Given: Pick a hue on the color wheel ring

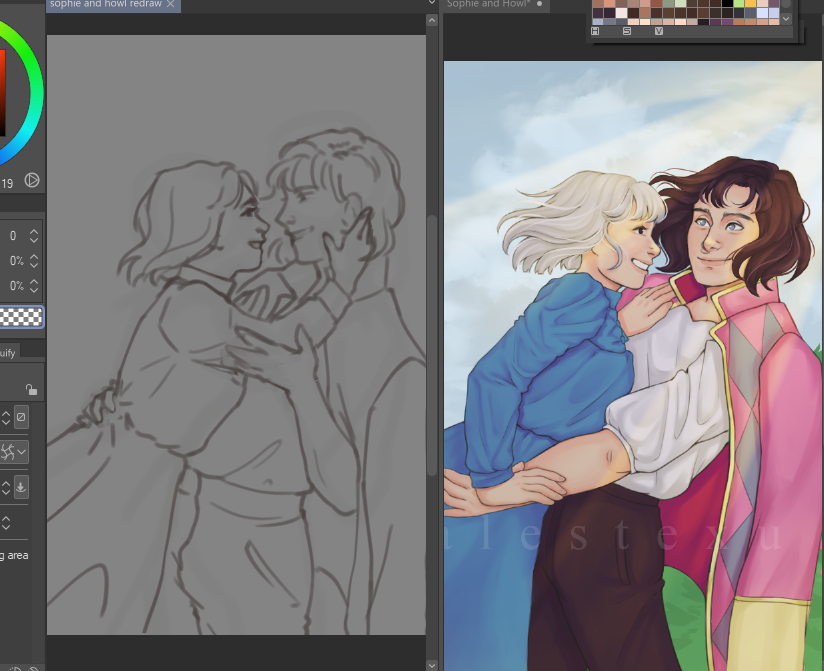Looking at the screenshot, I should pos(35,95).
